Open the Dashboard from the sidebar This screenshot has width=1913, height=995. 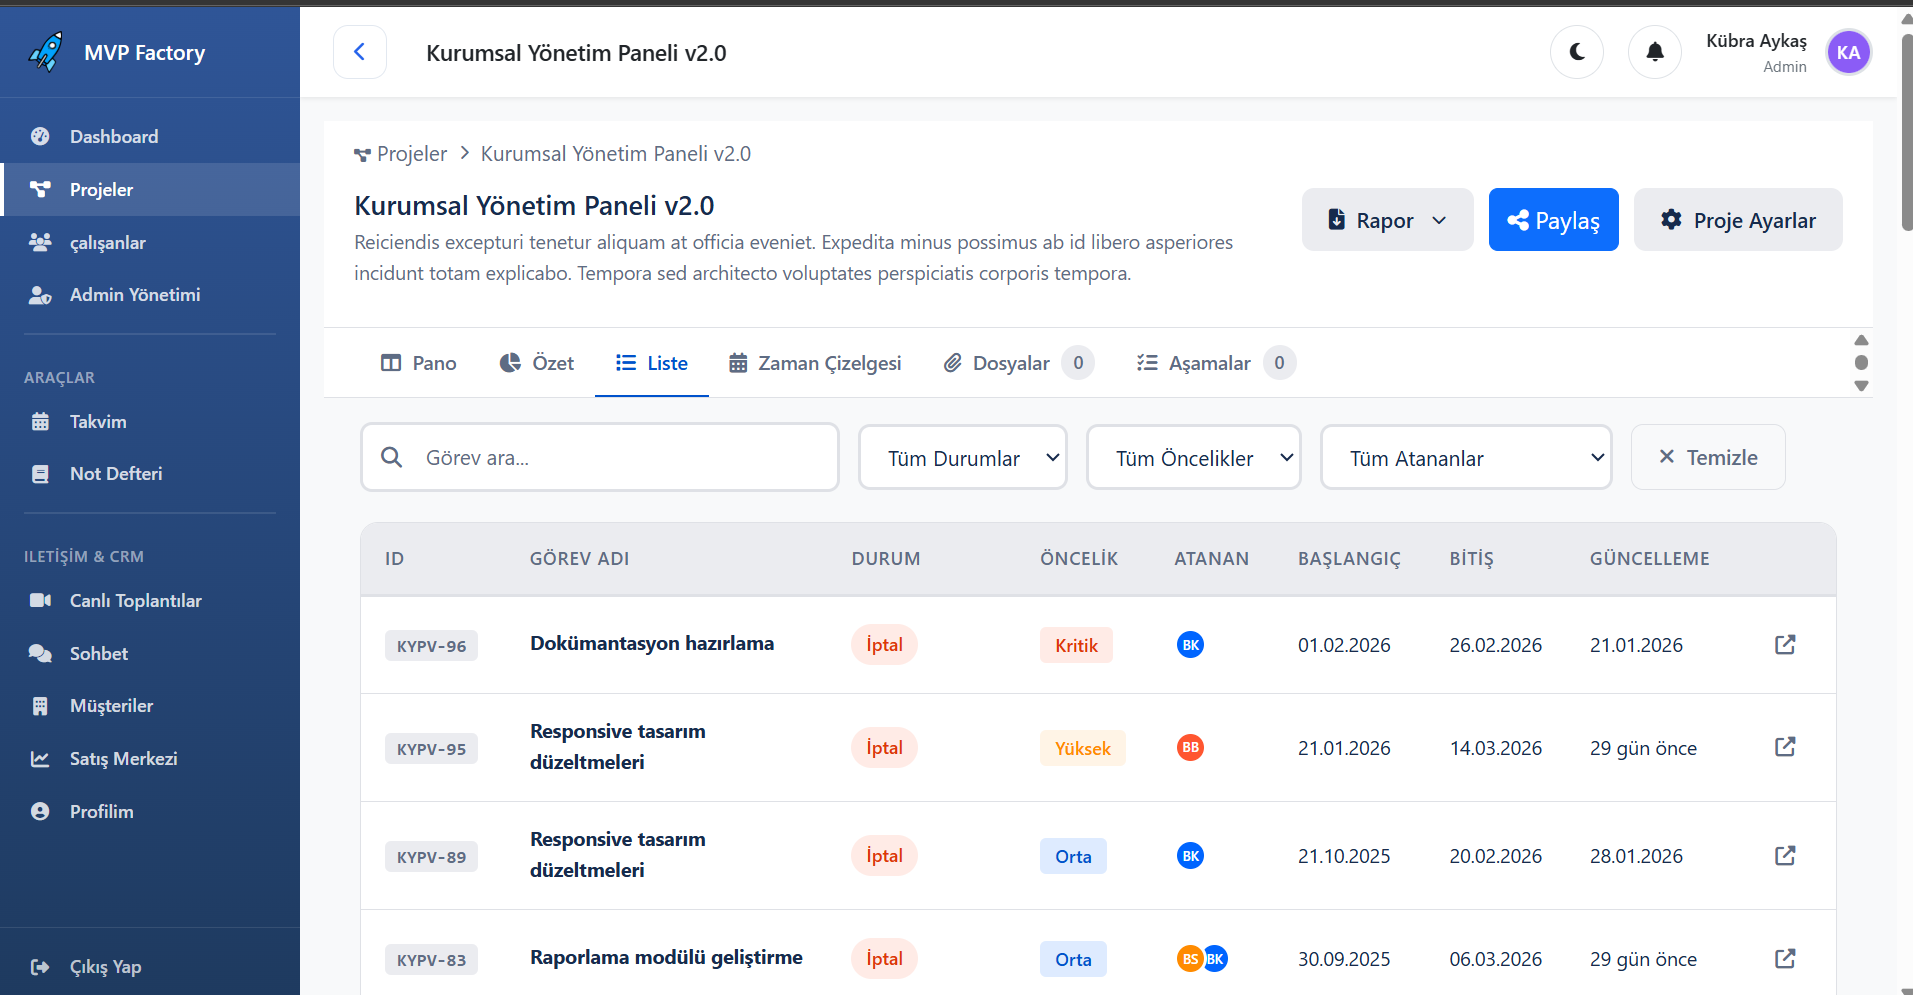[x=113, y=136]
